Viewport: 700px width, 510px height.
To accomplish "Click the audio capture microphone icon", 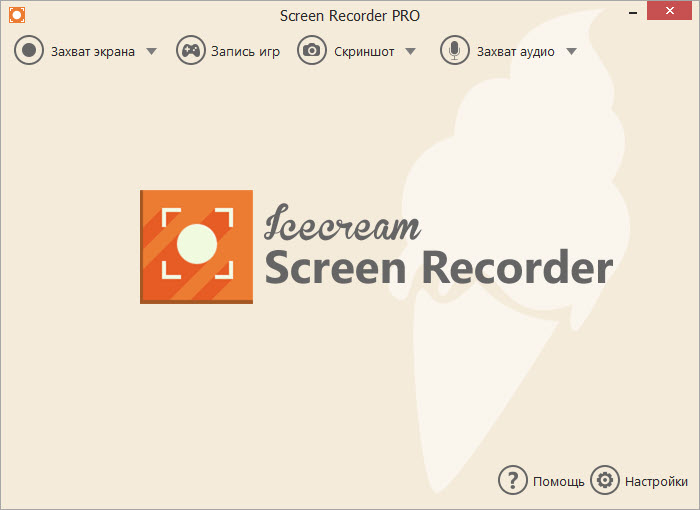I will [454, 50].
